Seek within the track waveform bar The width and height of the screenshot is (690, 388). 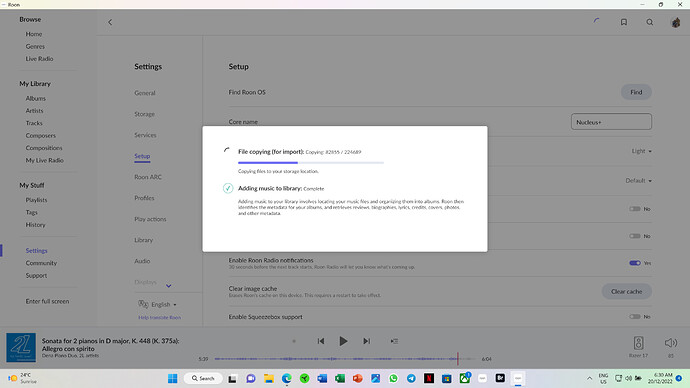tap(345, 359)
